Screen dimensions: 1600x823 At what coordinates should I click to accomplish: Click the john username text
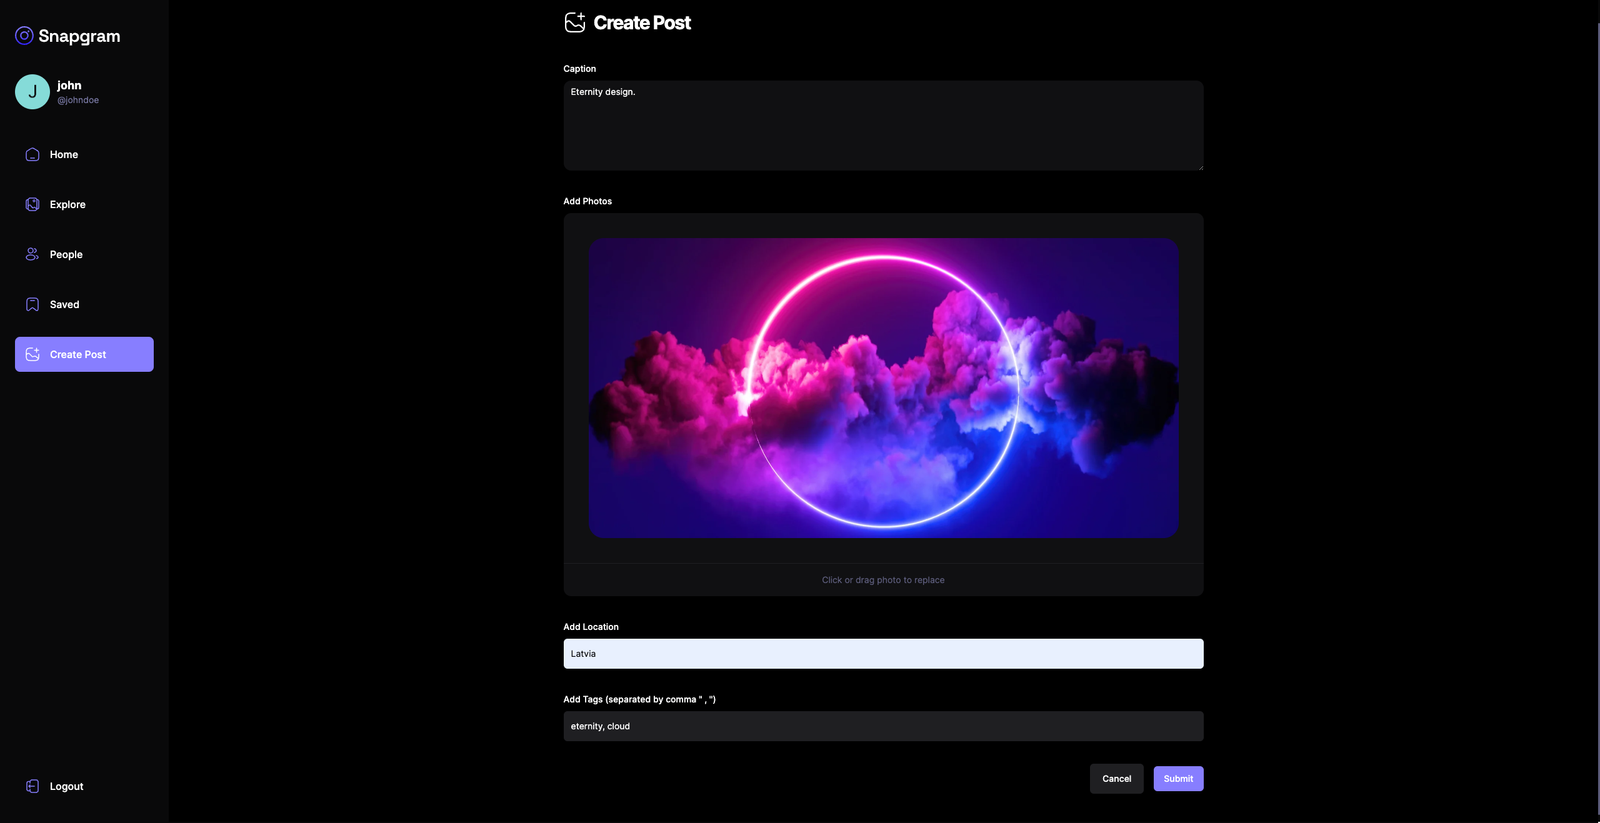coord(69,85)
